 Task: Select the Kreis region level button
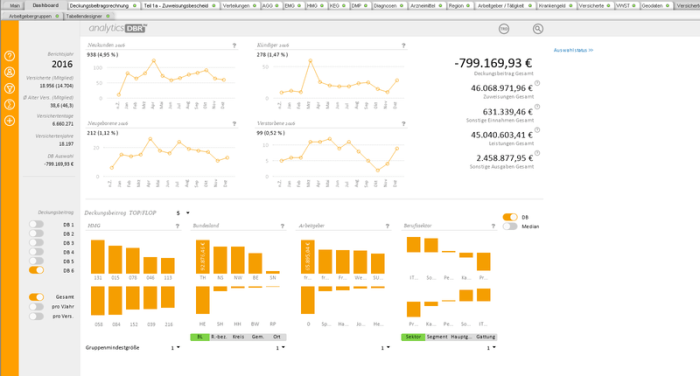coord(238,337)
